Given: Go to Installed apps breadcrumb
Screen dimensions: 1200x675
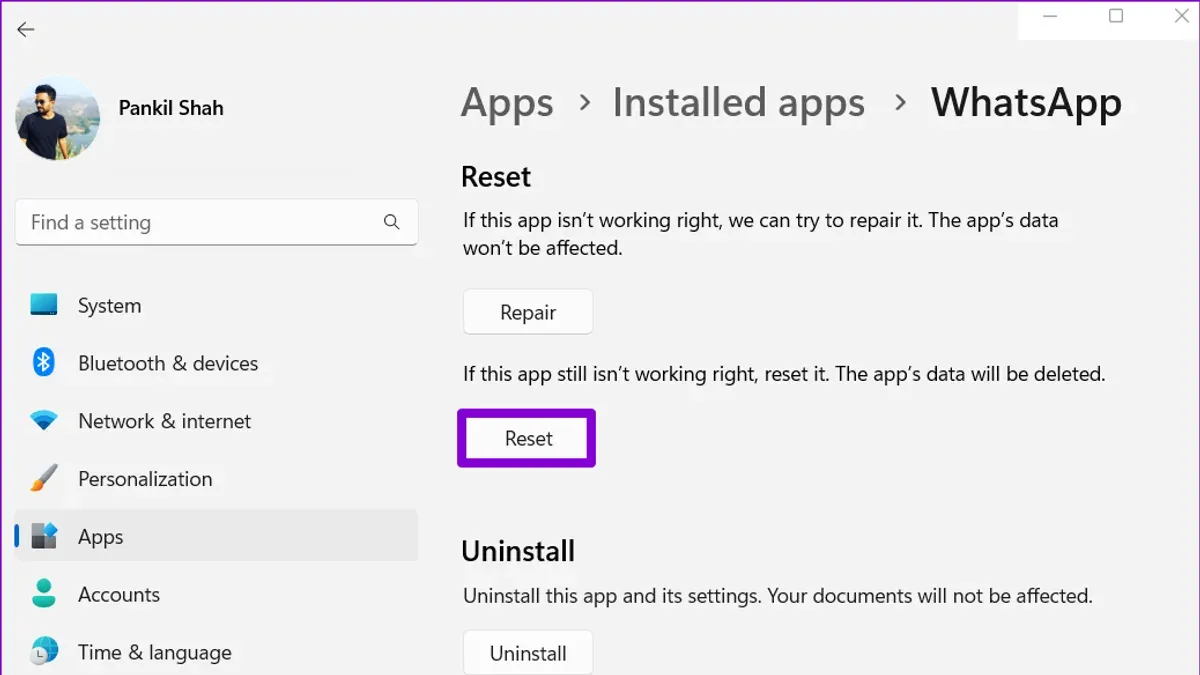Looking at the screenshot, I should tap(739, 103).
